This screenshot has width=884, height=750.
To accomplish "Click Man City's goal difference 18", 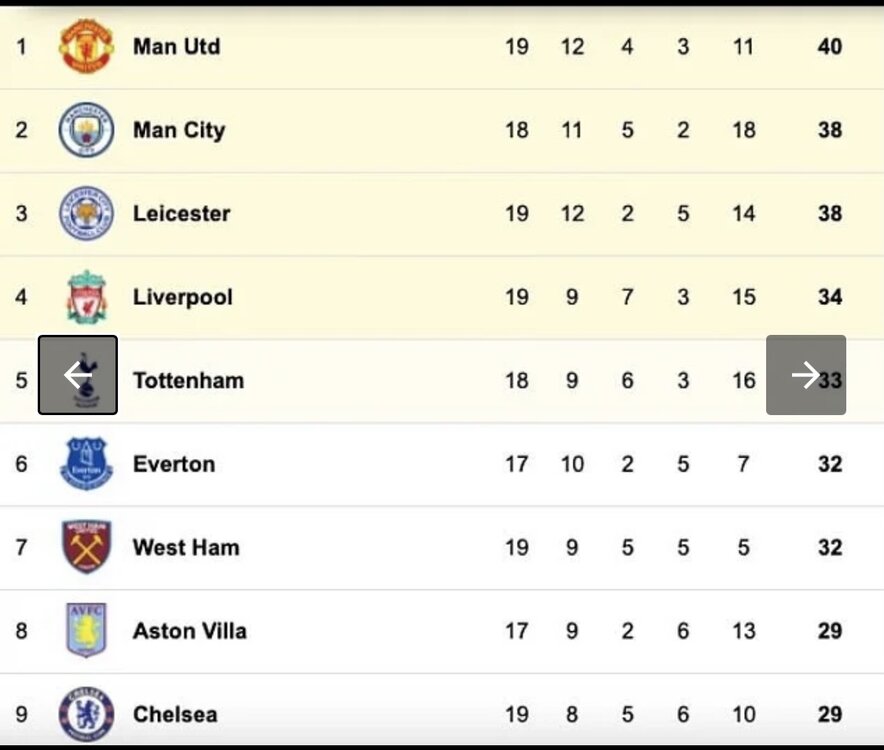I will pyautogui.click(x=744, y=130).
